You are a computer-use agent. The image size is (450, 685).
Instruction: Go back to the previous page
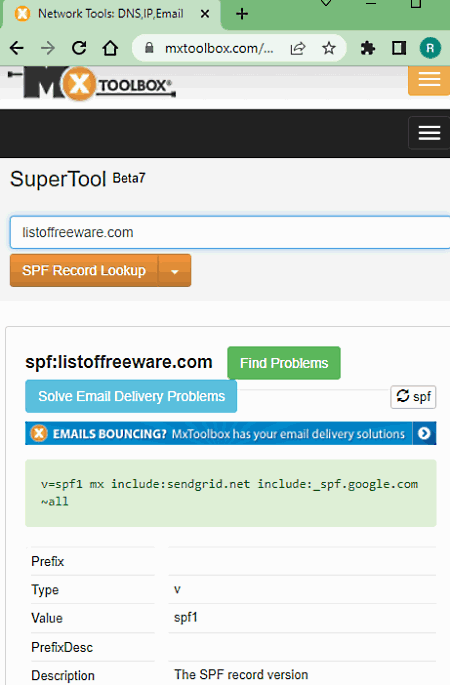17,48
